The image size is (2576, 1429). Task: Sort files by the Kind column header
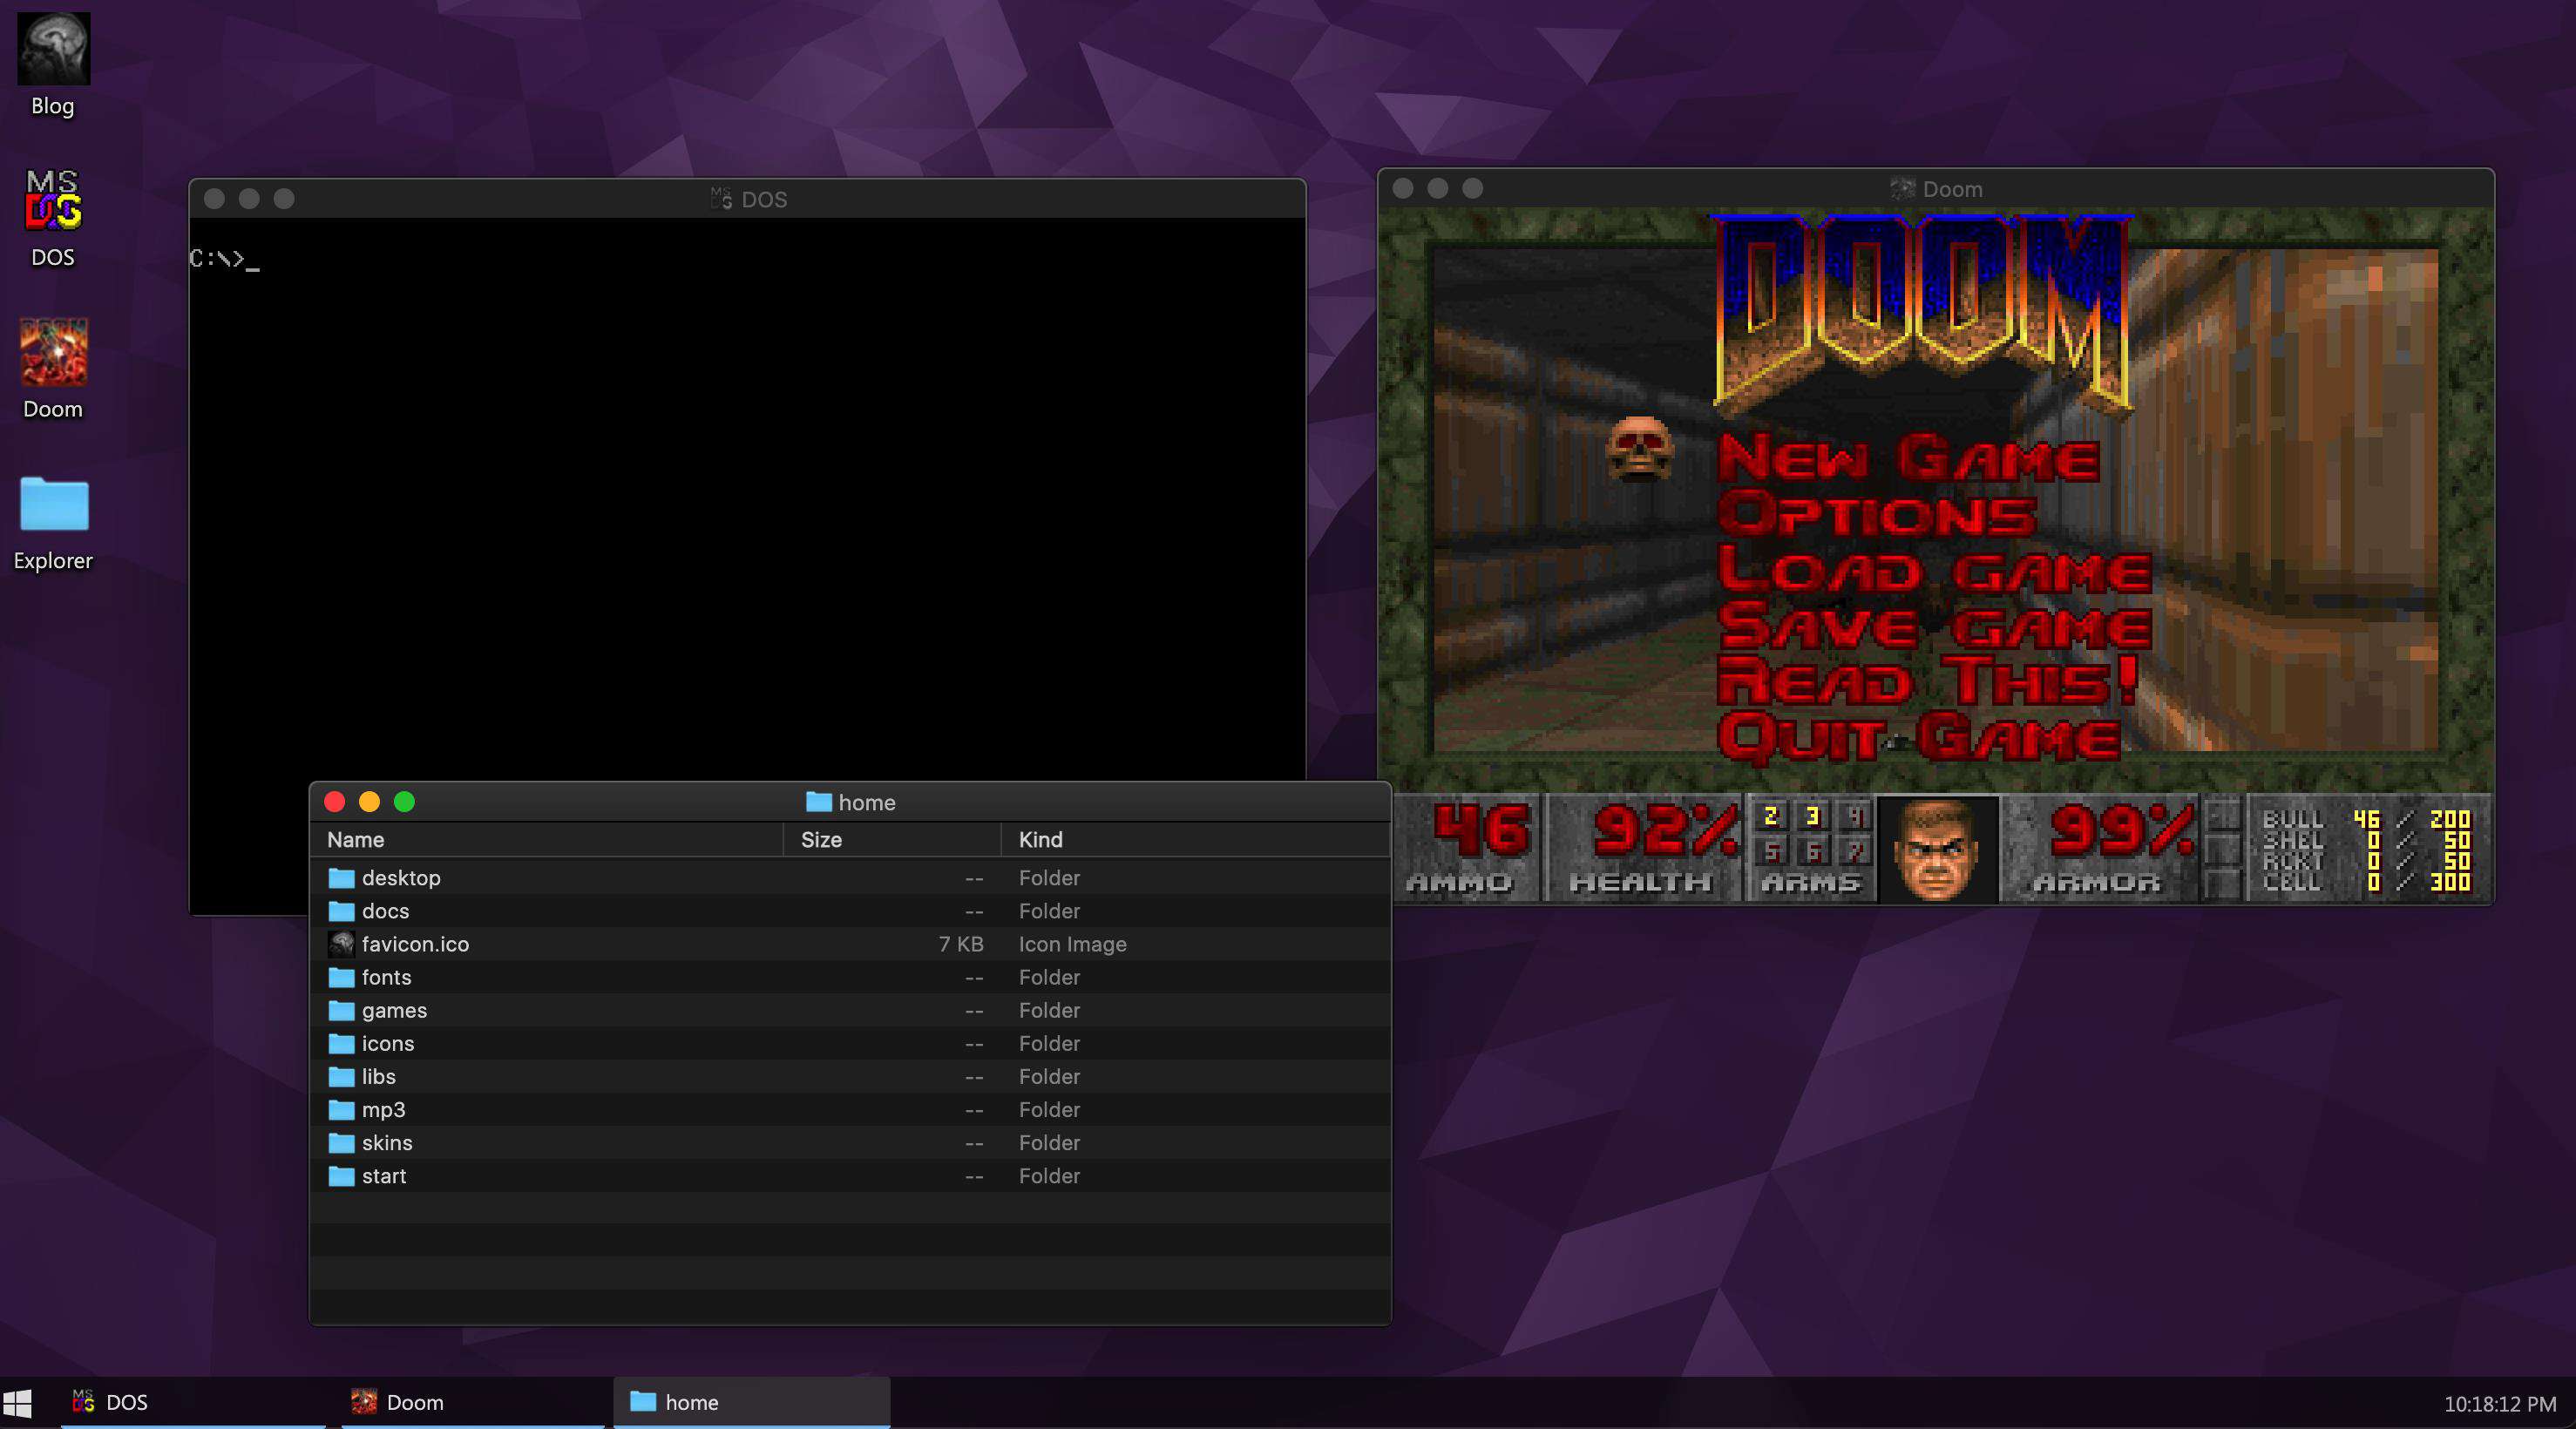(x=1195, y=839)
